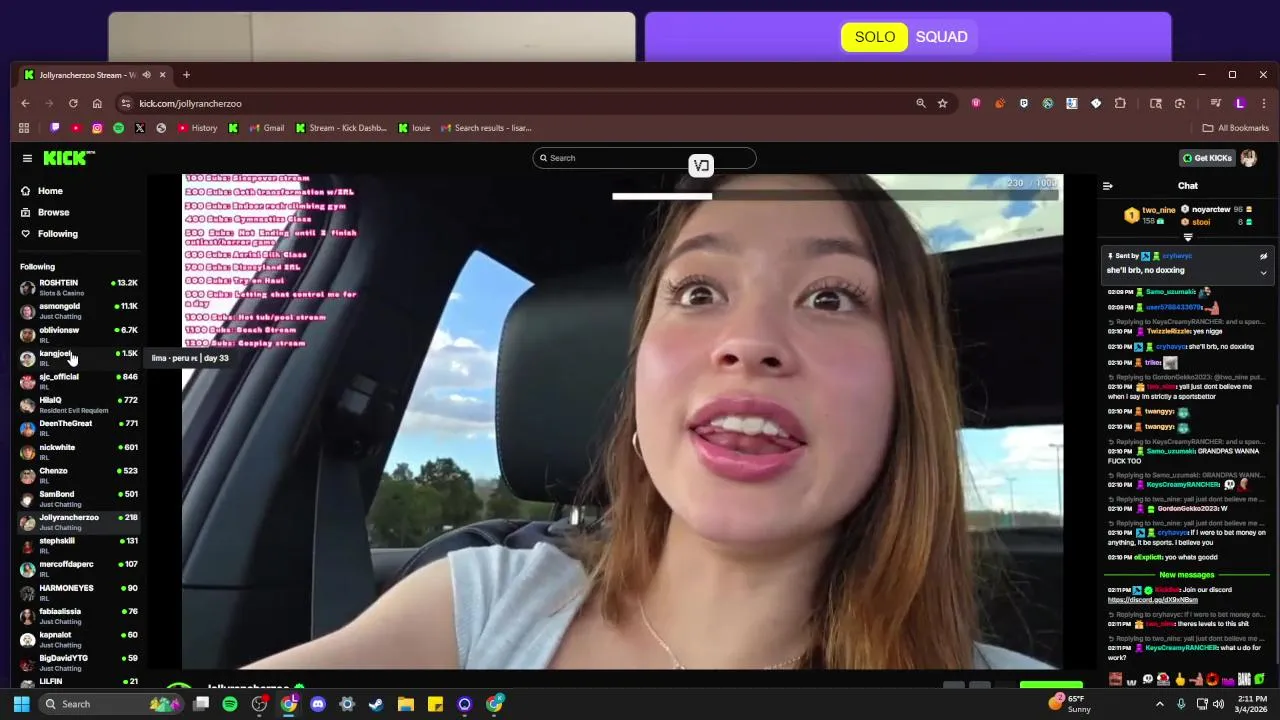Collapse the chat panel with arrow icon

click(x=1107, y=186)
